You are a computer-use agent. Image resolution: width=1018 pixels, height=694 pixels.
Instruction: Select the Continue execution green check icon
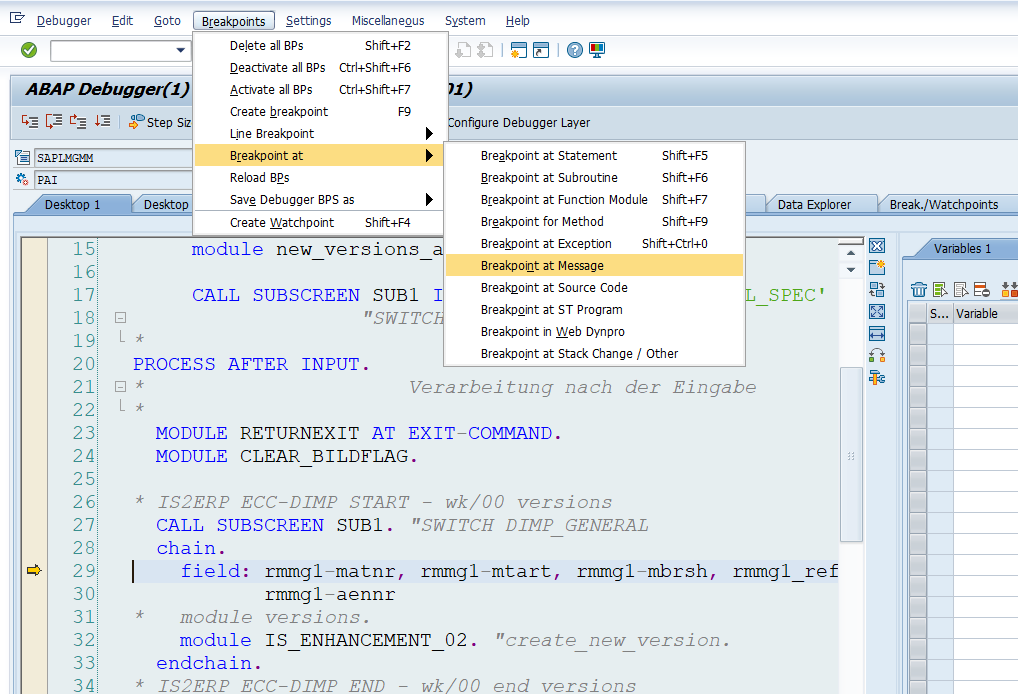[x=27, y=50]
